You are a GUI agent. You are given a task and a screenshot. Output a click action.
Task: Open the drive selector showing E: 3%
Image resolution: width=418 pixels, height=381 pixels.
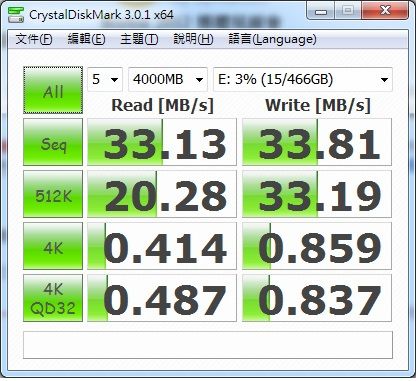tap(303, 79)
